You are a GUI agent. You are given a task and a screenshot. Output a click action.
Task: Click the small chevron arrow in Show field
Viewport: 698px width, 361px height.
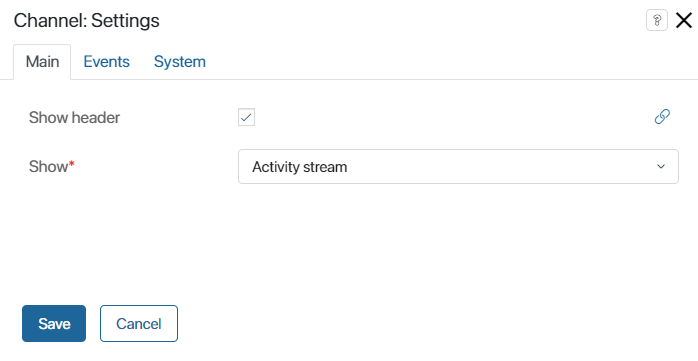coord(661,166)
